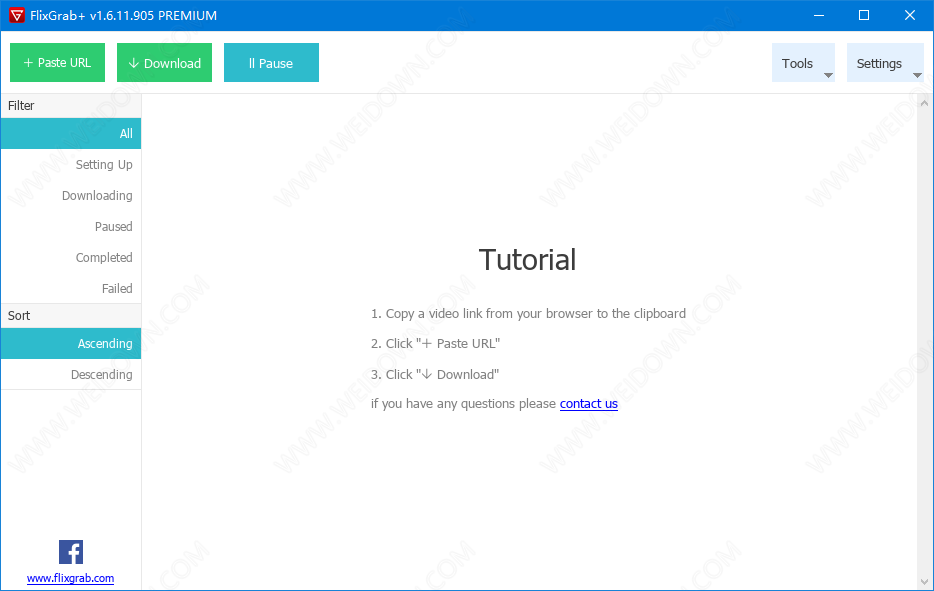Start downloads with the Download button

point(164,63)
